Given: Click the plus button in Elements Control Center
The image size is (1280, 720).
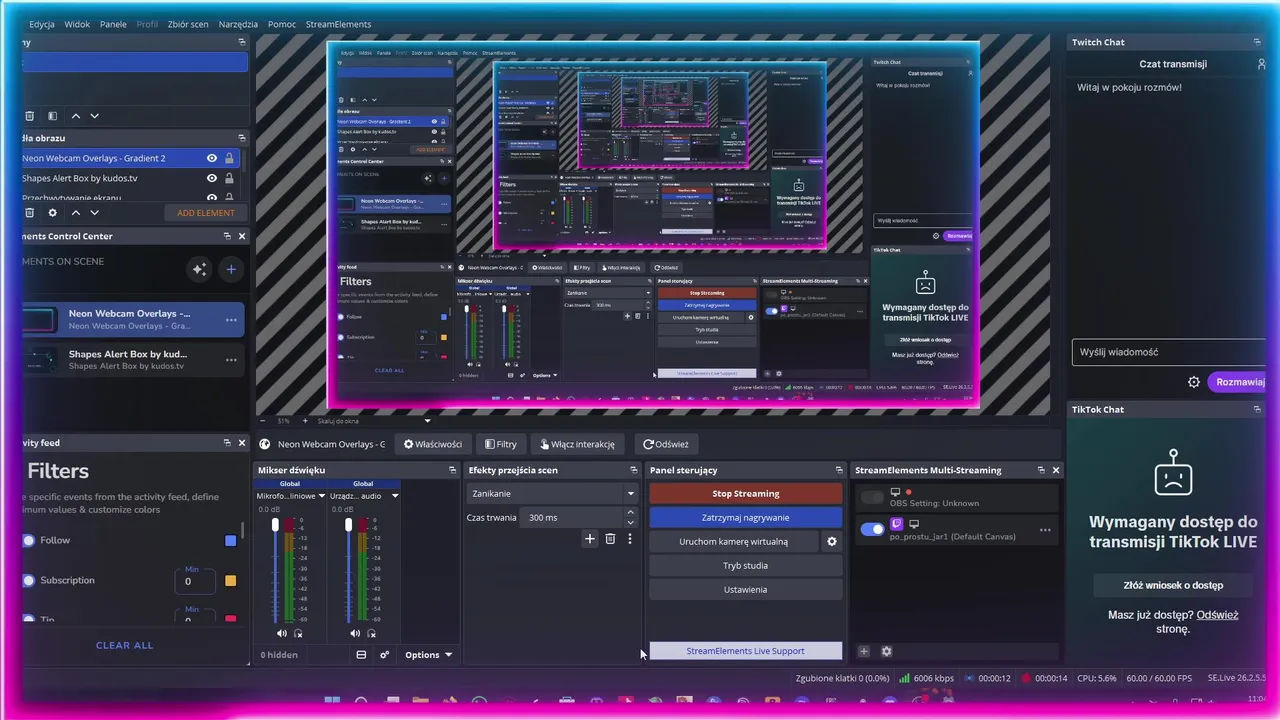Looking at the screenshot, I should click(231, 269).
